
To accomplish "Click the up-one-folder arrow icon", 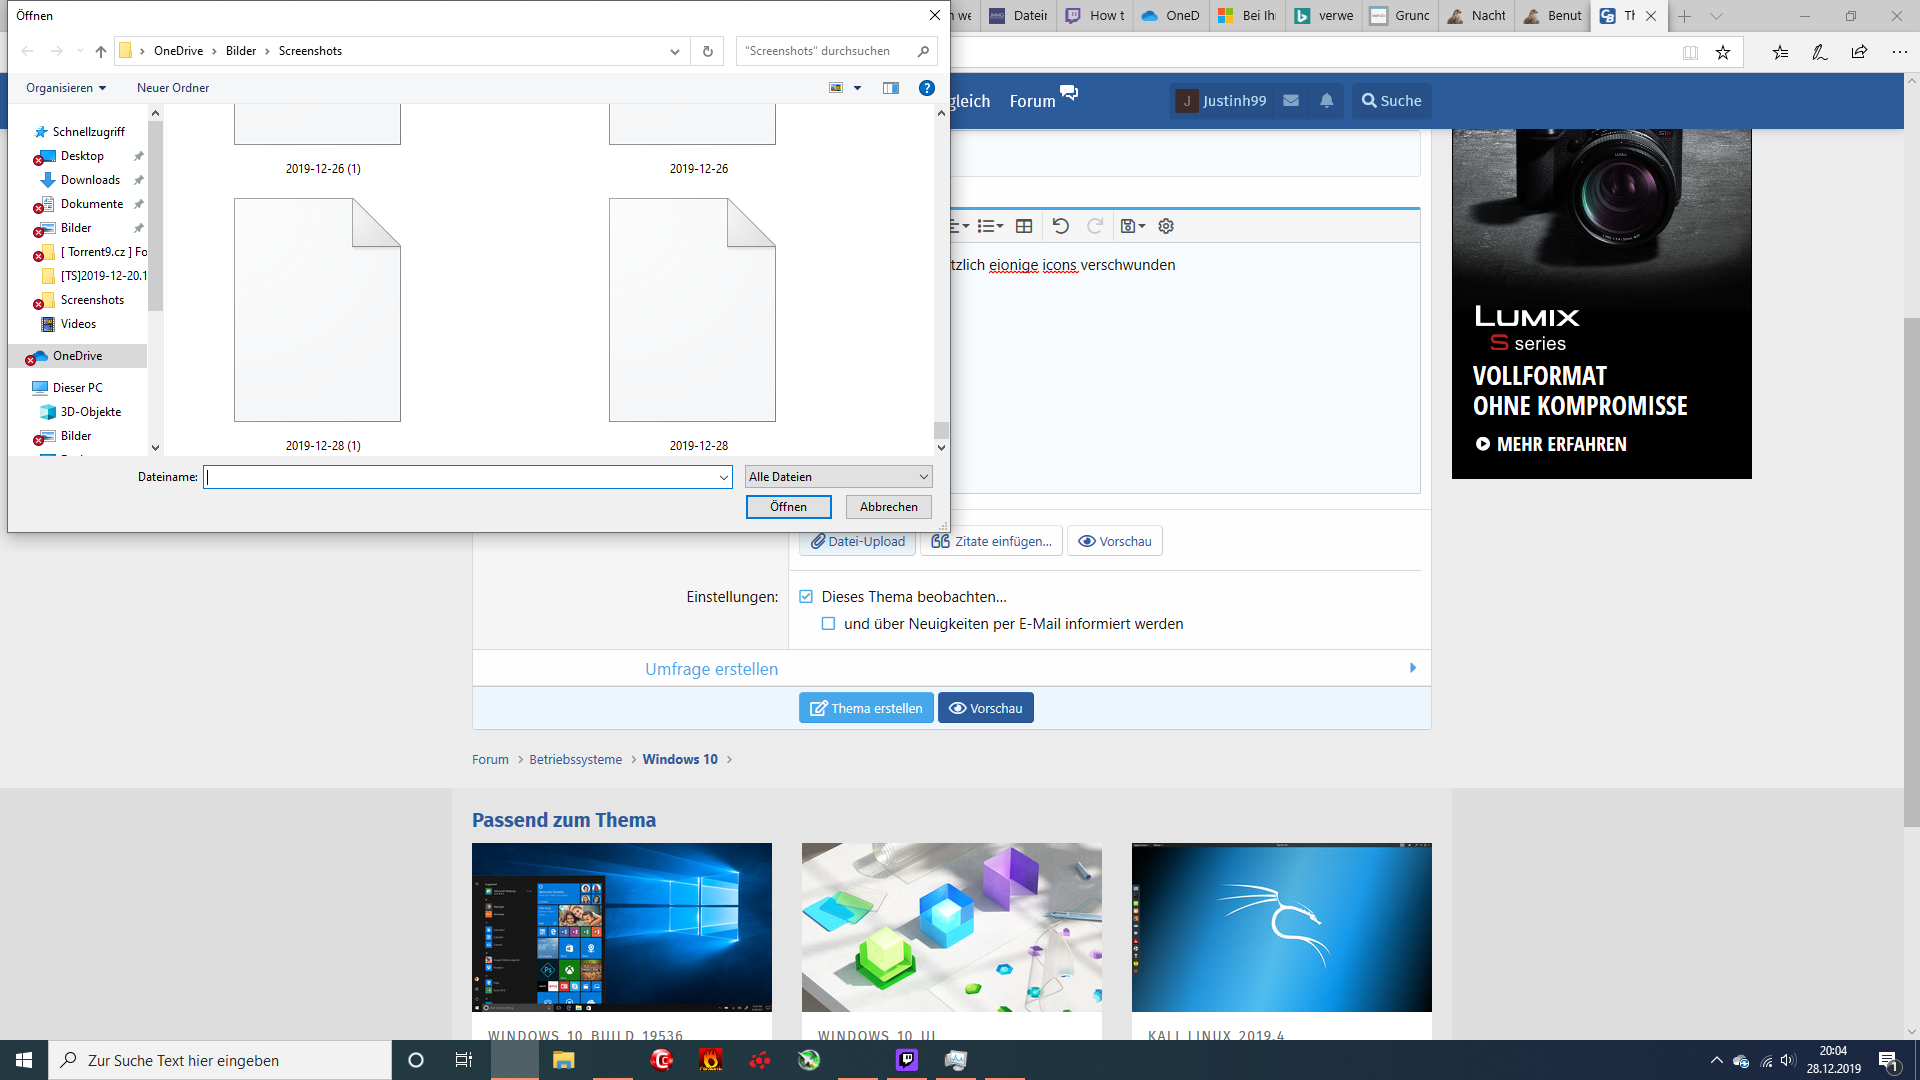I will pyautogui.click(x=100, y=51).
